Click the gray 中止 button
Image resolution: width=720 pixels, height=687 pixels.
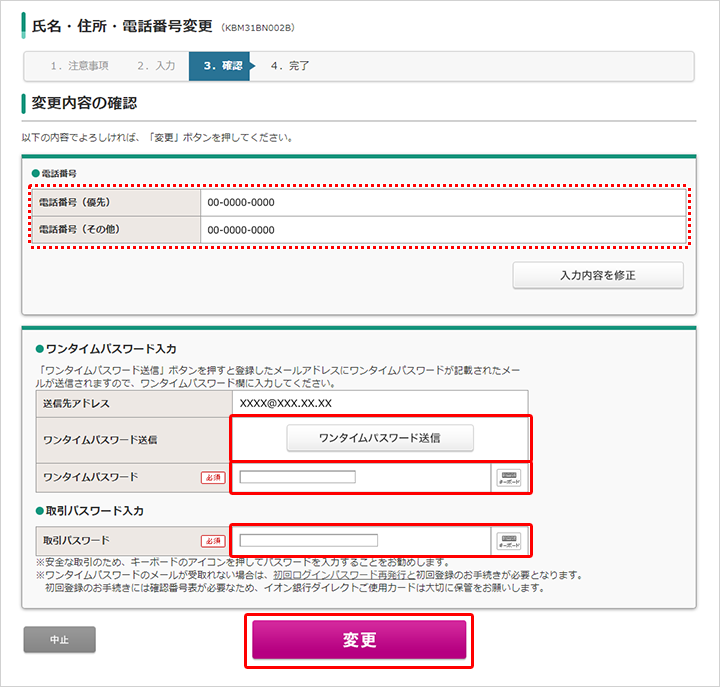60,639
